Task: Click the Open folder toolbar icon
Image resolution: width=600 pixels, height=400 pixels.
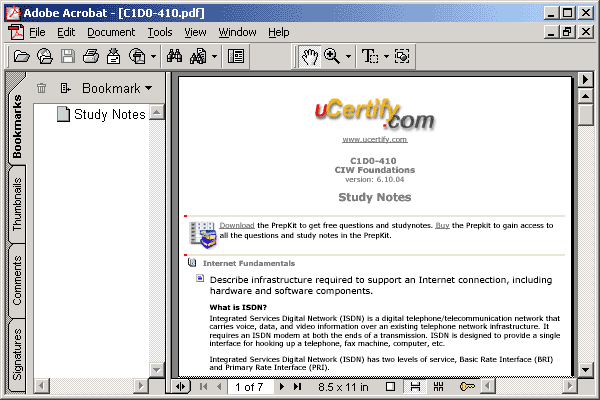Action: [21, 57]
